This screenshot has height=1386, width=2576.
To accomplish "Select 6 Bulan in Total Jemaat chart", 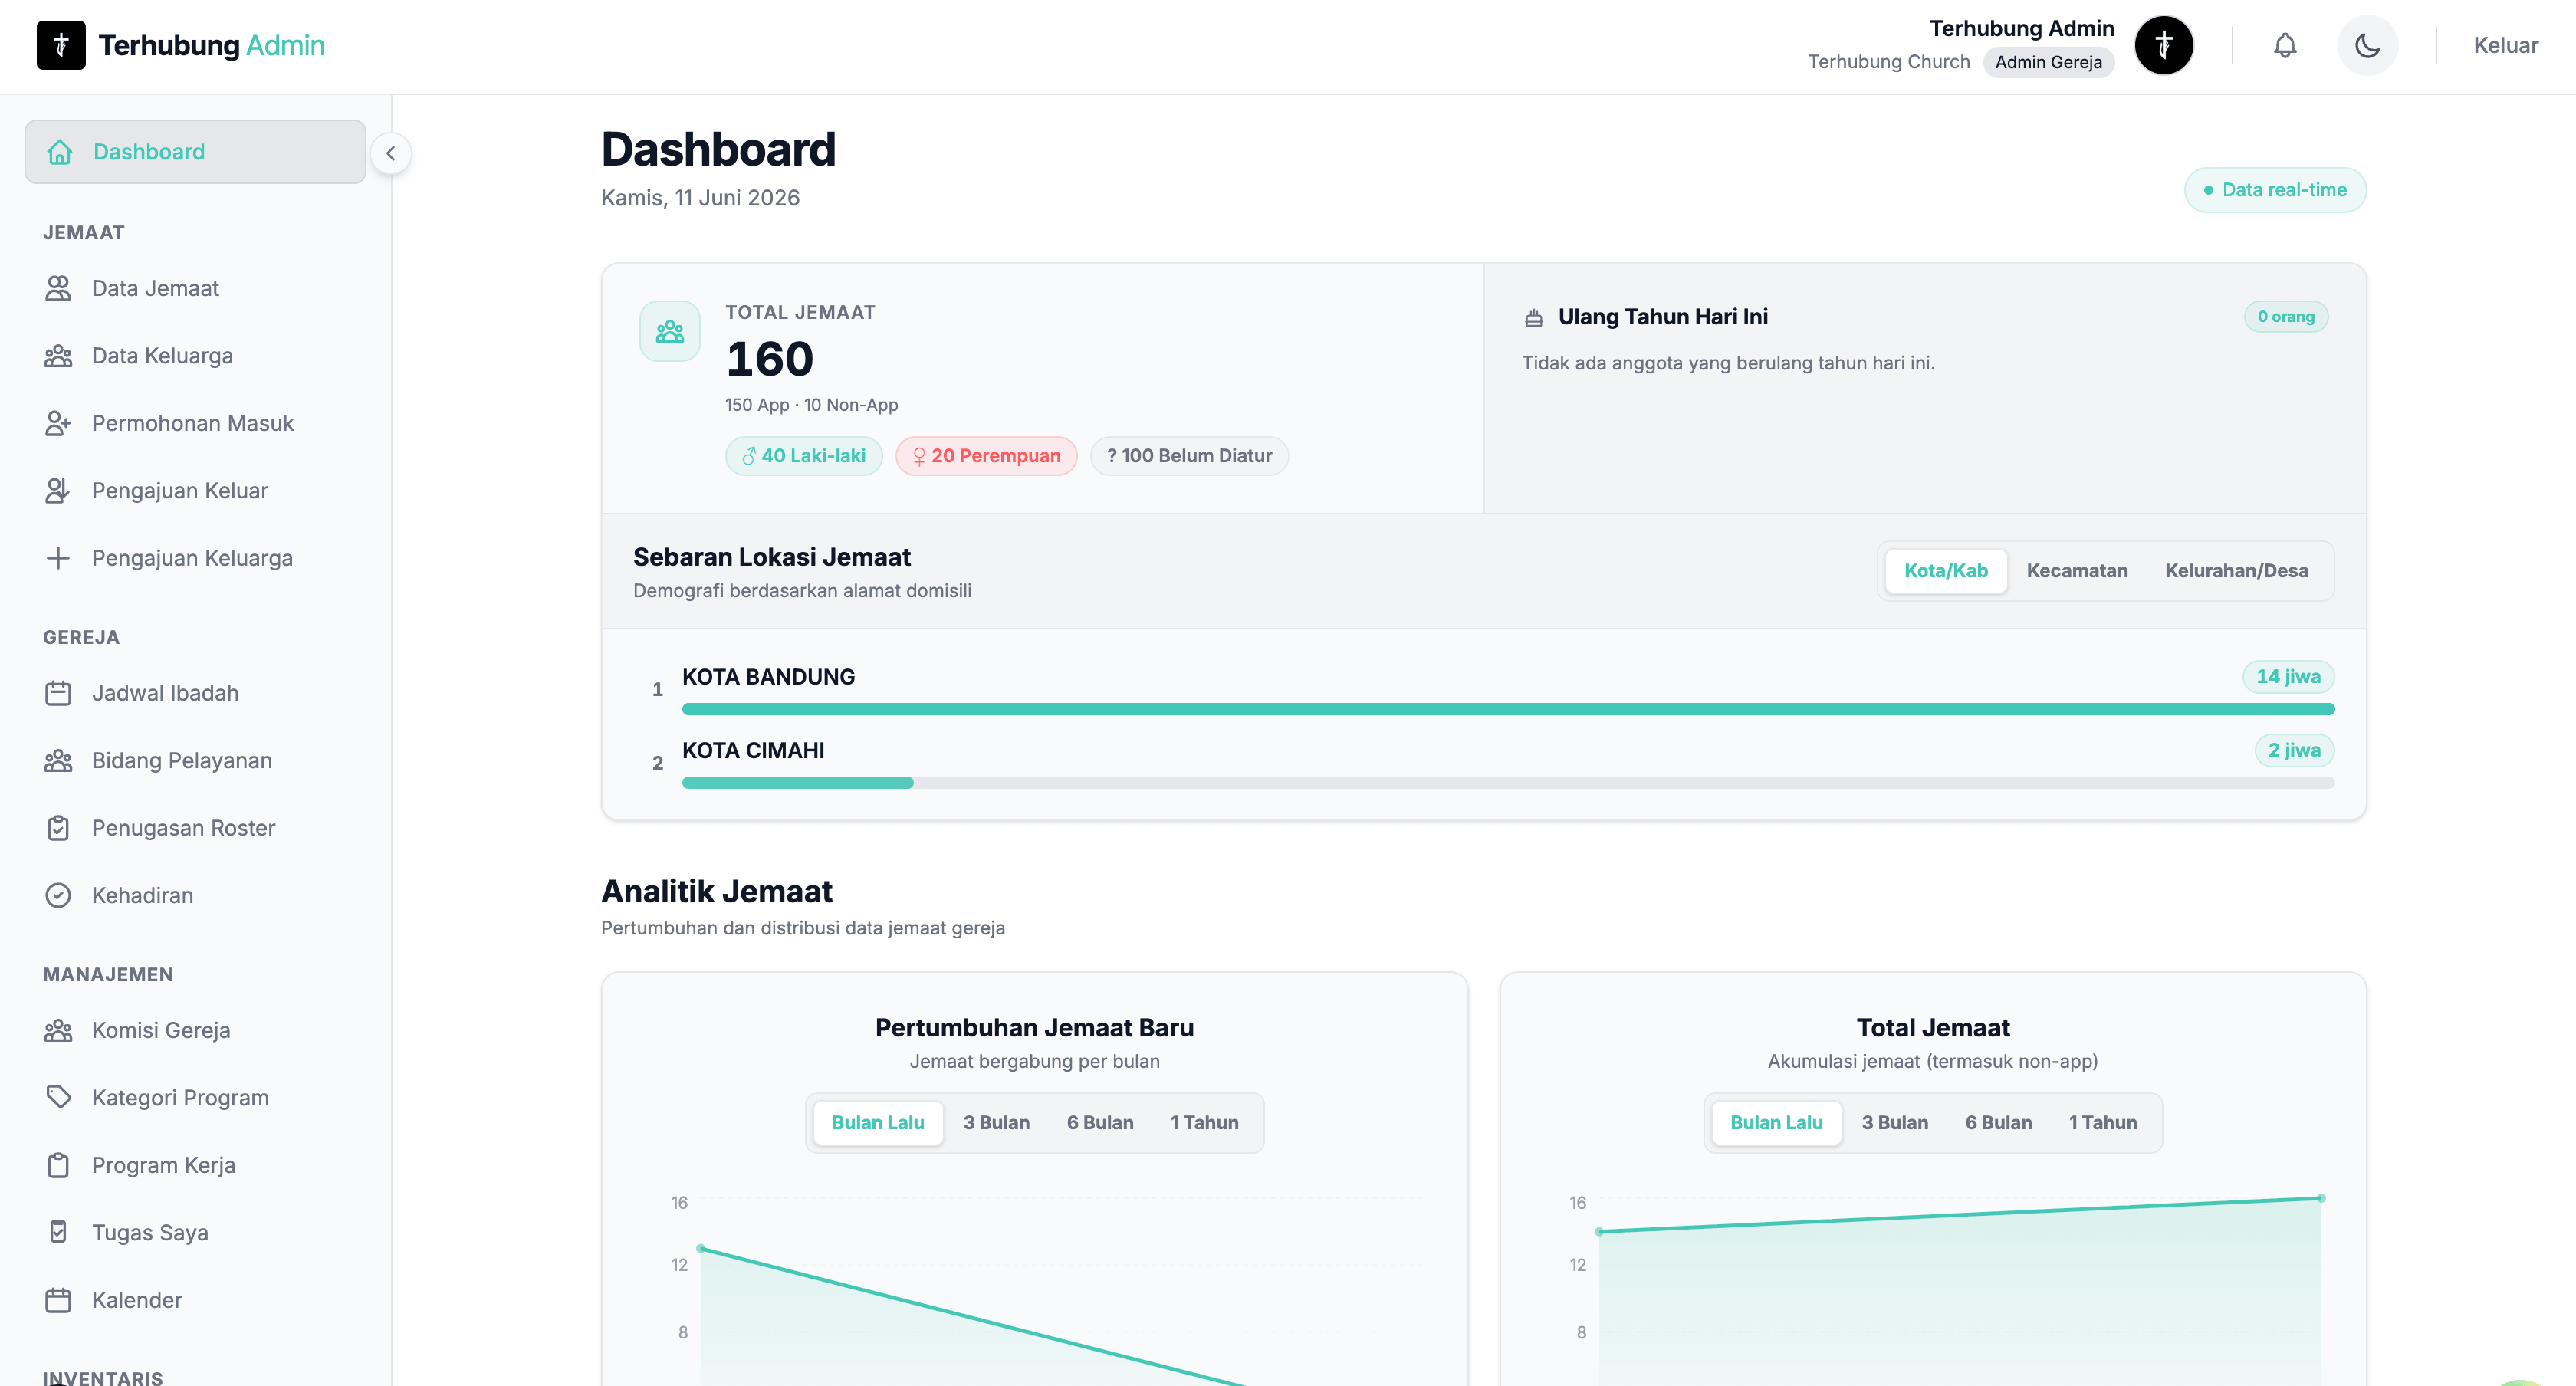I will 1998,1123.
